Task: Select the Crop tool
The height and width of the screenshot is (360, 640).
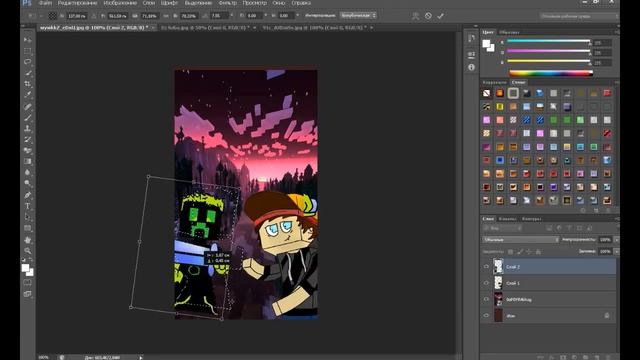Action: click(27, 84)
